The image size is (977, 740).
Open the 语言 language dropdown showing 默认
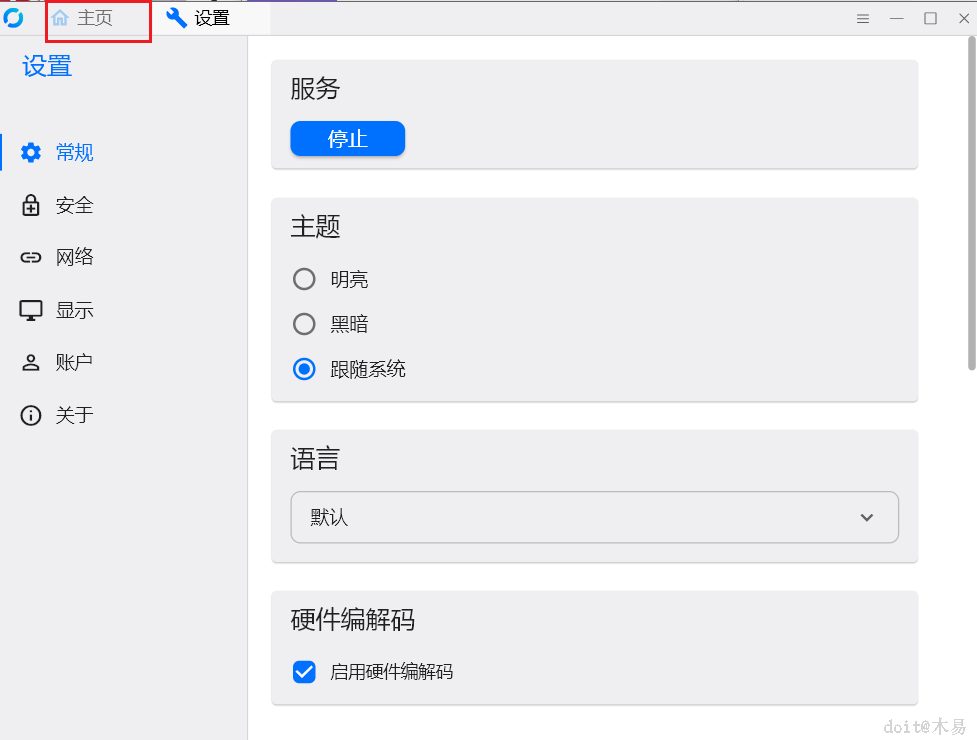click(x=594, y=517)
